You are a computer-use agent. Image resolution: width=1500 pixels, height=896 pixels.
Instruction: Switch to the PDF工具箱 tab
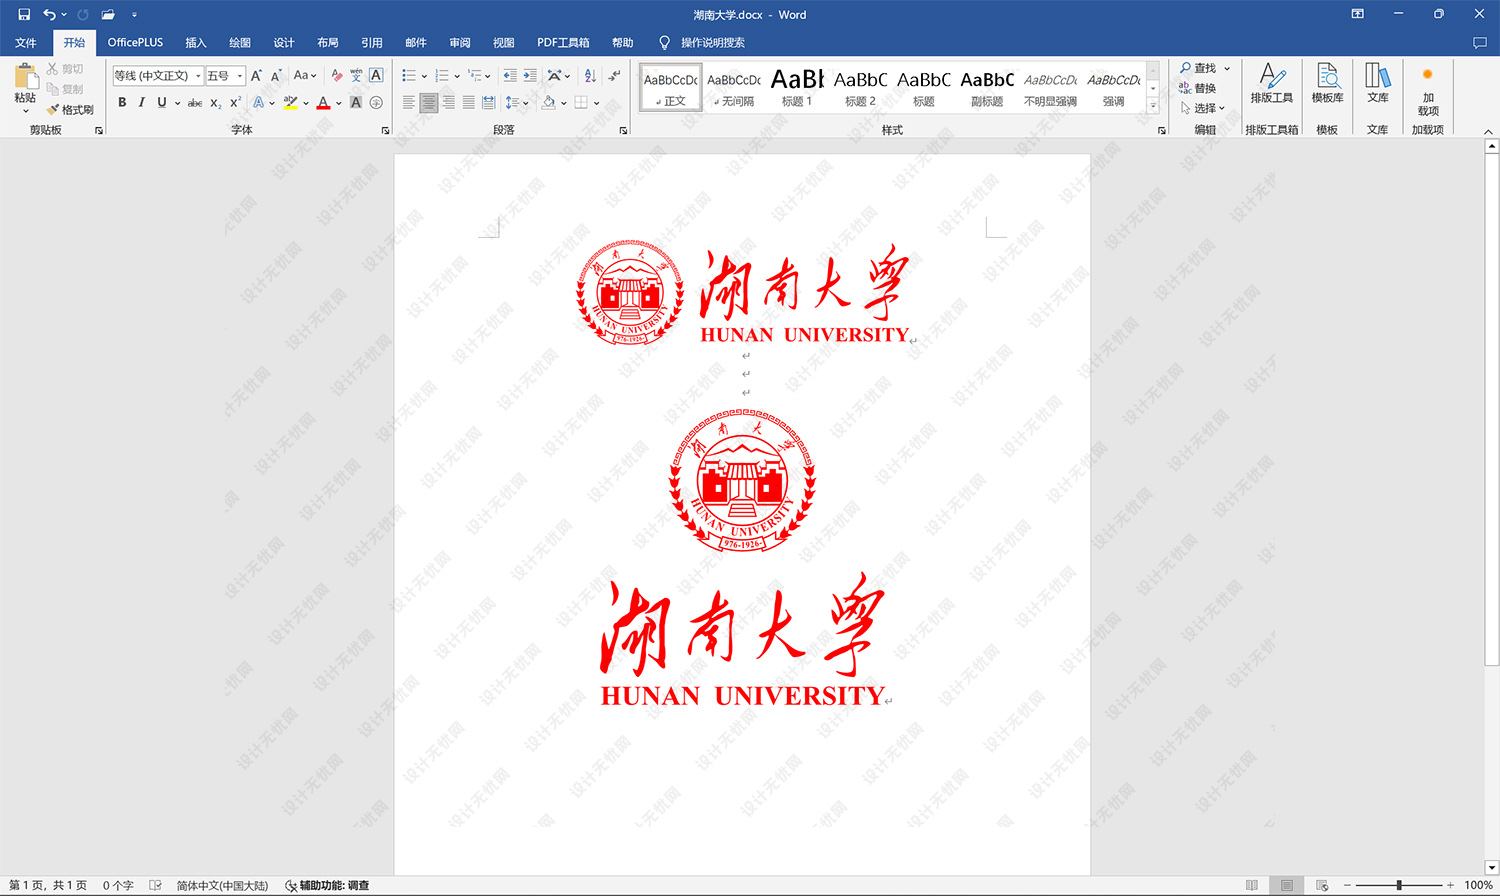pos(563,43)
